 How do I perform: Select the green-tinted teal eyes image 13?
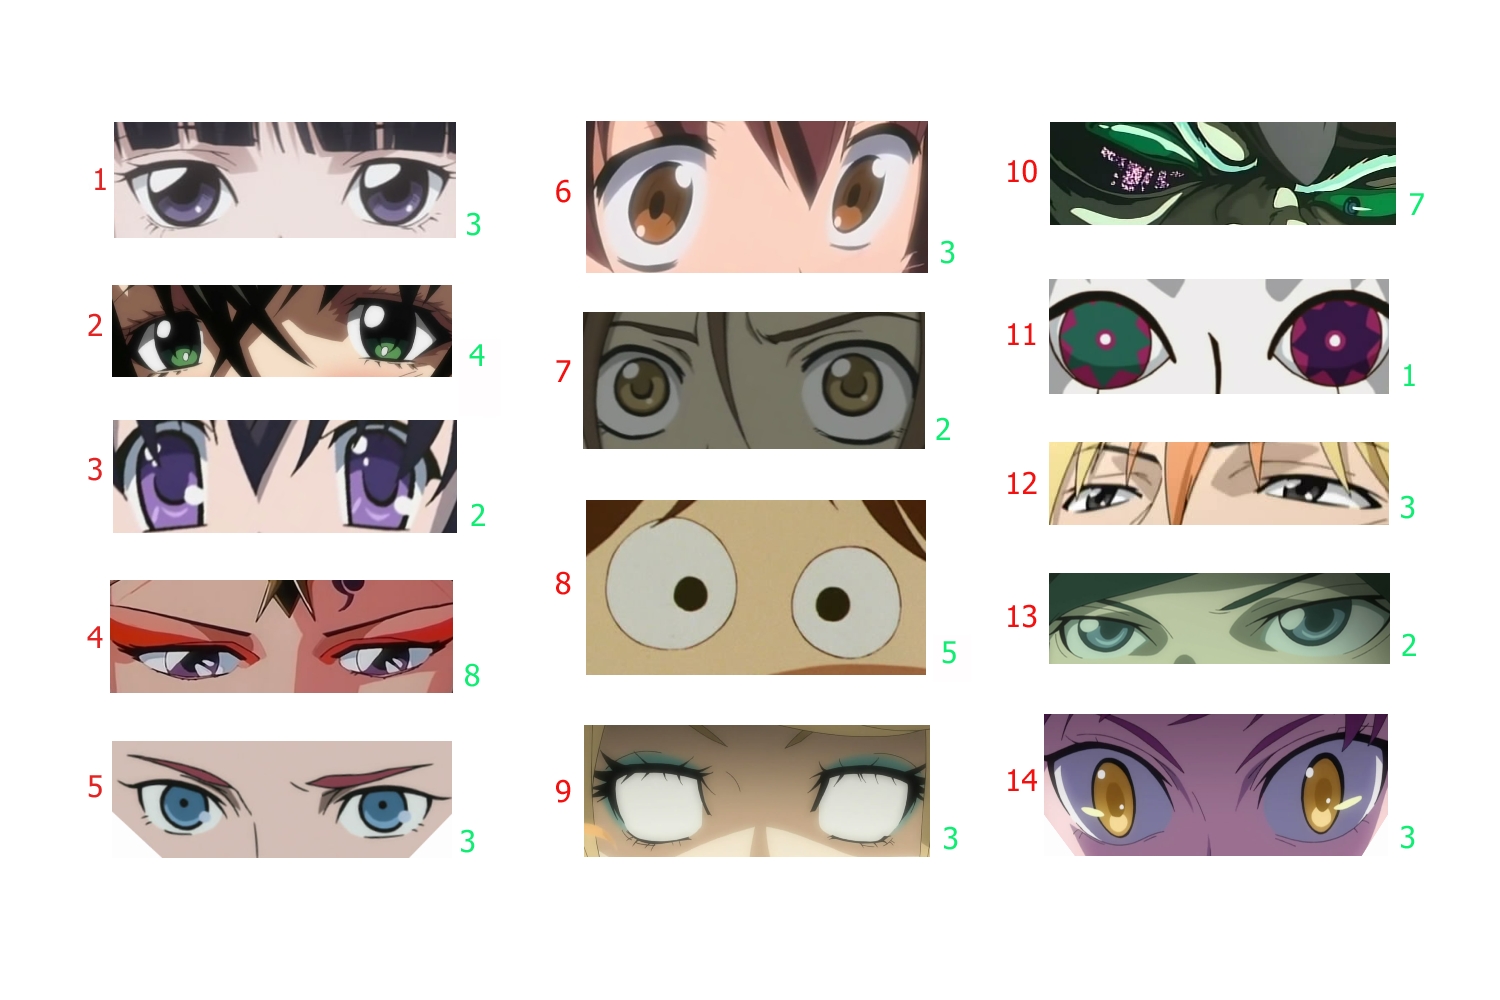(1219, 618)
